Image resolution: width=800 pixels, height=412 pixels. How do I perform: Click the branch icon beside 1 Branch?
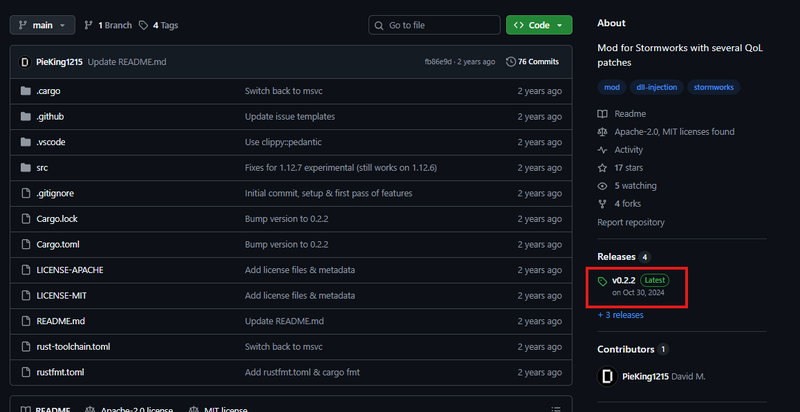[x=89, y=25]
